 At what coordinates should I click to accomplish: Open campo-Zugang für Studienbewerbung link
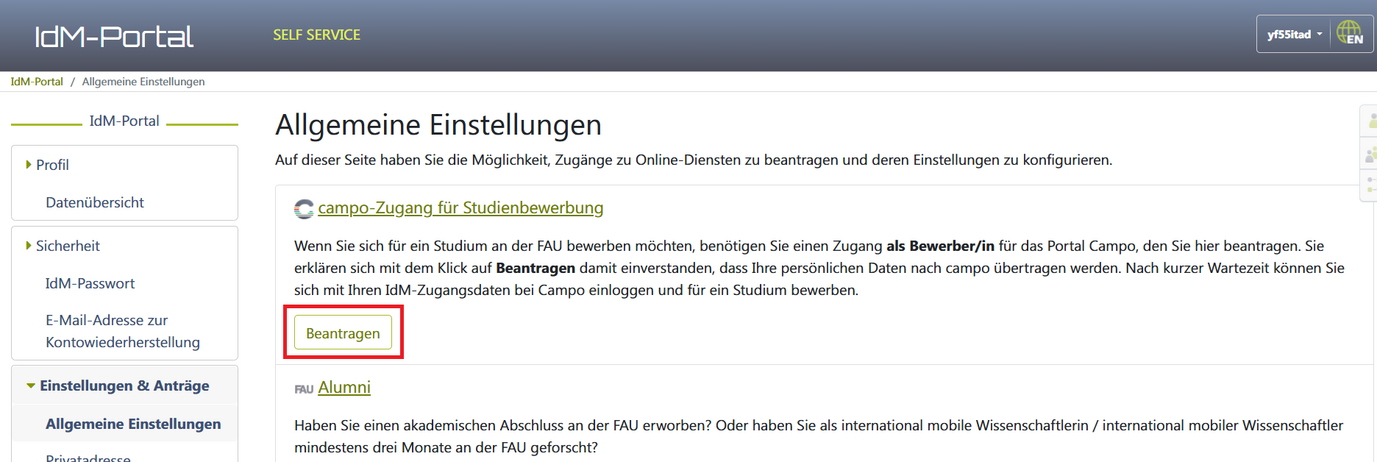click(x=460, y=208)
